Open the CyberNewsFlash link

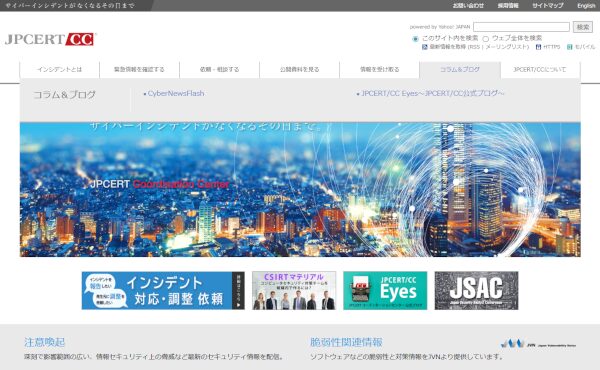(x=176, y=93)
